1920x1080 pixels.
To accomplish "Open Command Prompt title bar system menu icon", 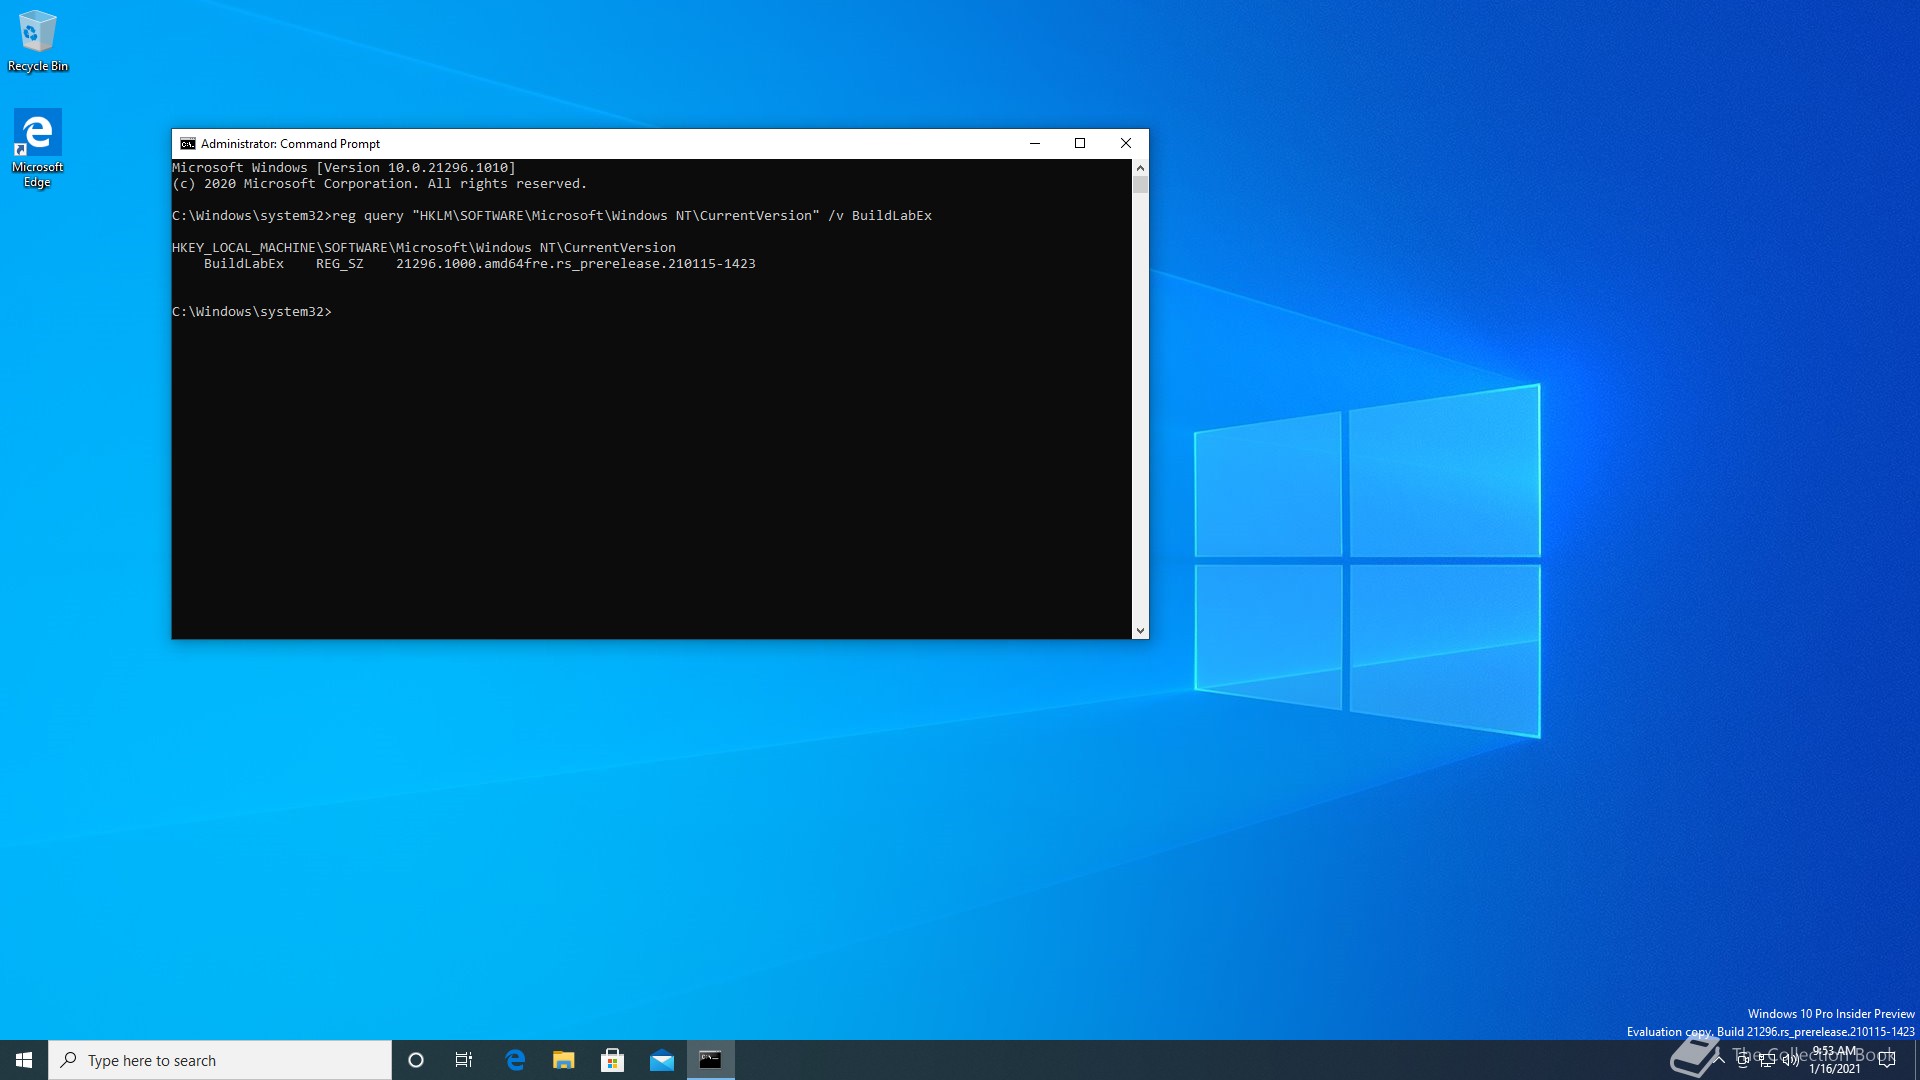I will (187, 144).
